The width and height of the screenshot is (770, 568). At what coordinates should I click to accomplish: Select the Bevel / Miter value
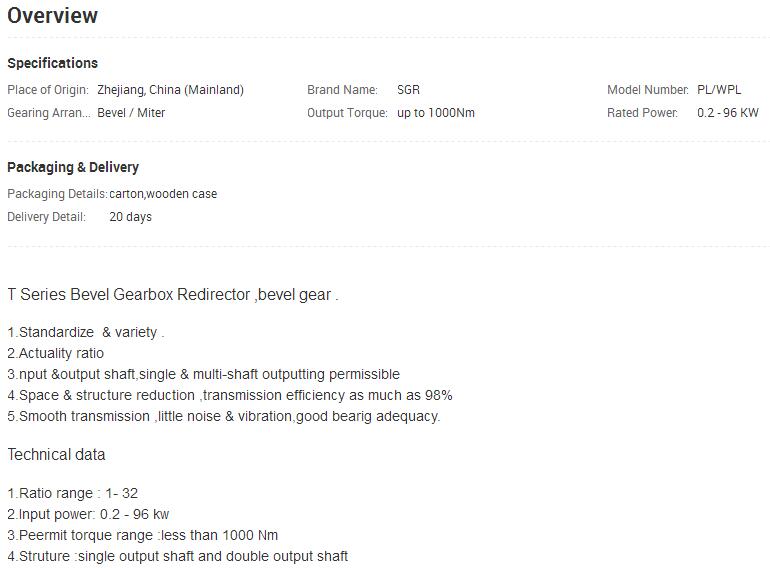[131, 113]
